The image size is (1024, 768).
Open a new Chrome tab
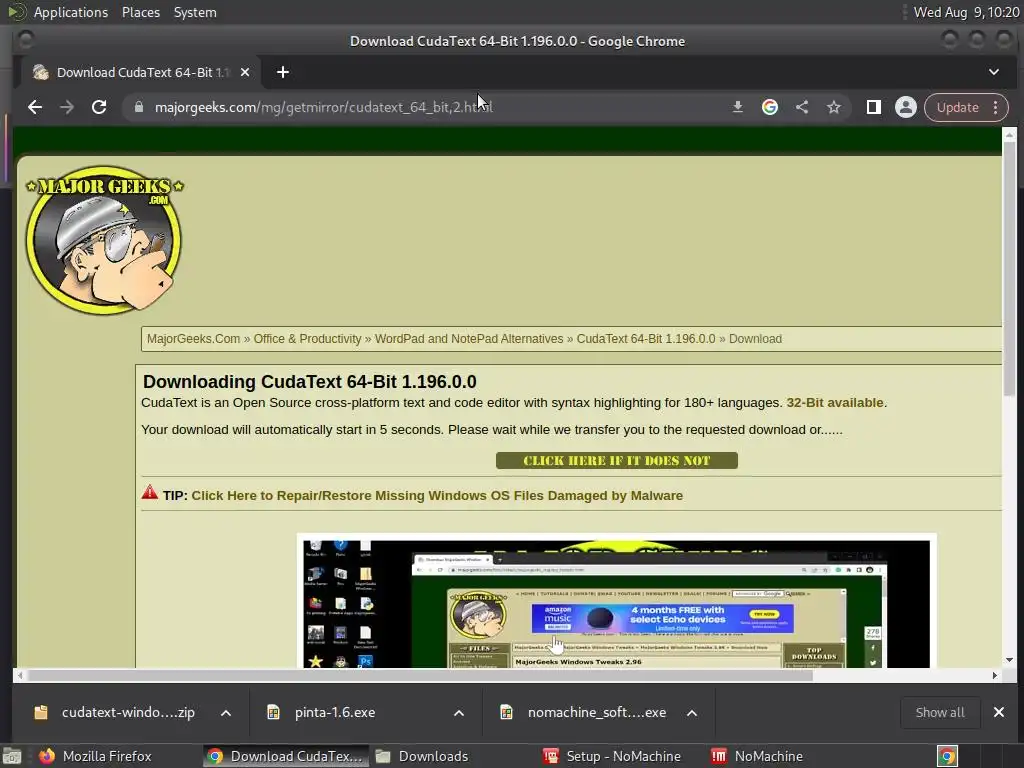pyautogui.click(x=283, y=72)
